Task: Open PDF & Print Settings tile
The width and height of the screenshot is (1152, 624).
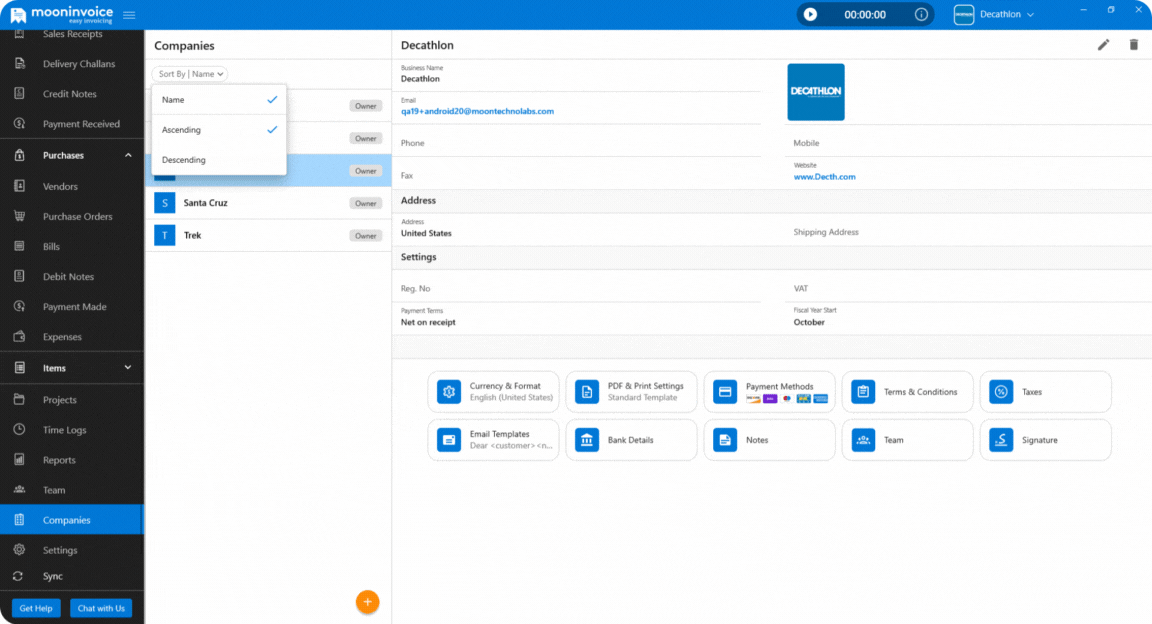Action: point(631,392)
